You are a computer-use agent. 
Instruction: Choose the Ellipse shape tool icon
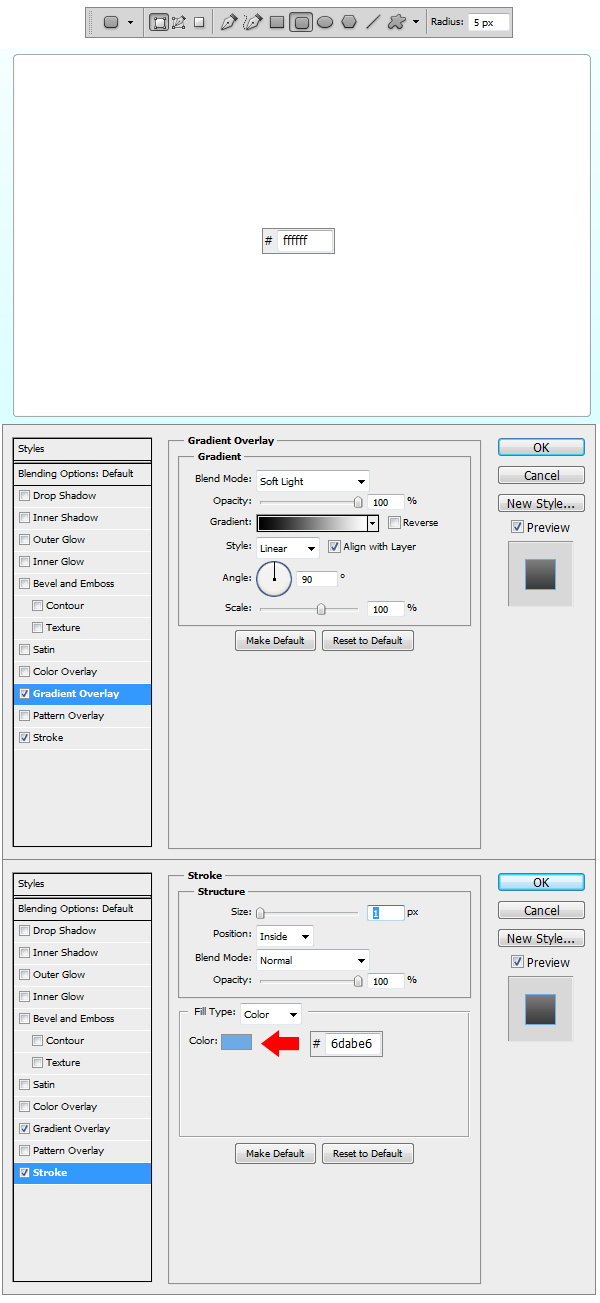tap(325, 22)
